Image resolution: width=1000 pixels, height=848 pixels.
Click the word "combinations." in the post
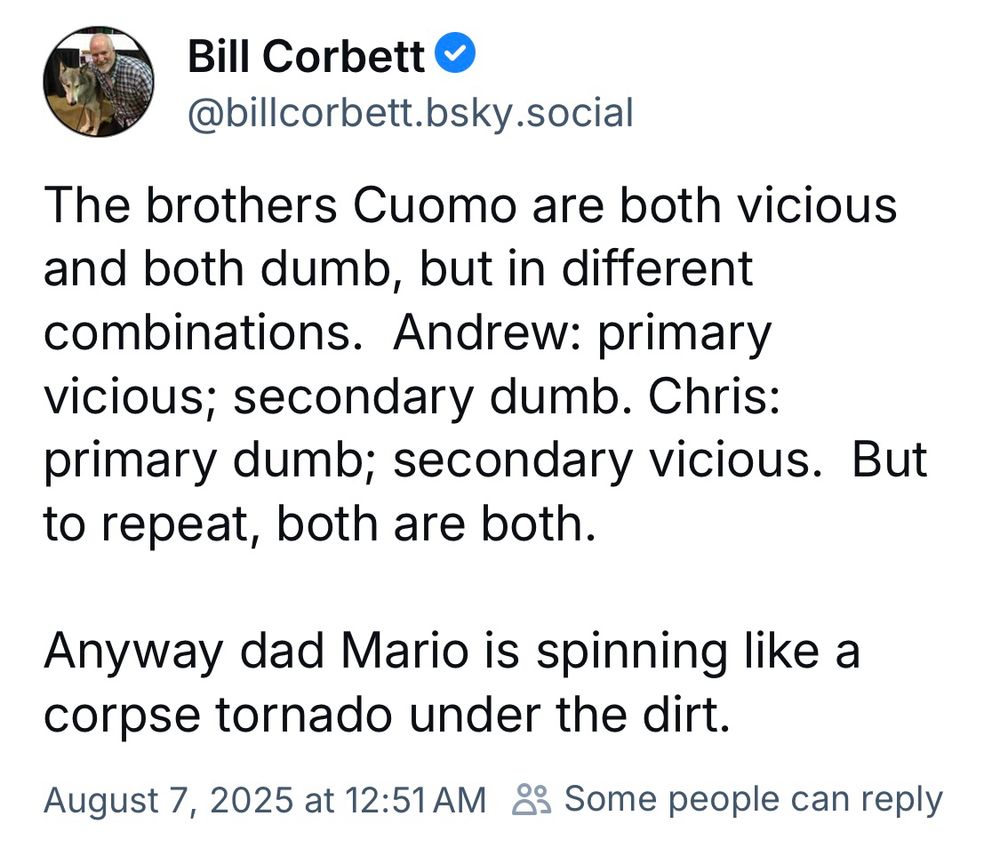pyautogui.click(x=202, y=333)
